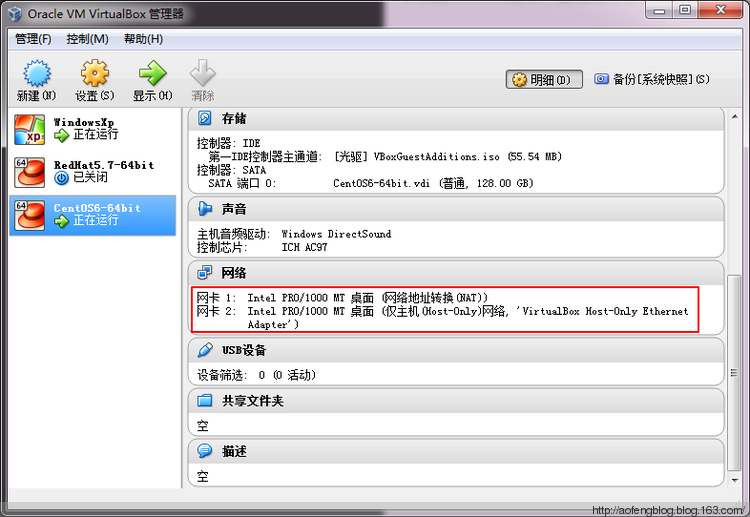Click the VirtualBox cube icon in title bar
The height and width of the screenshot is (517, 750).
click(15, 14)
